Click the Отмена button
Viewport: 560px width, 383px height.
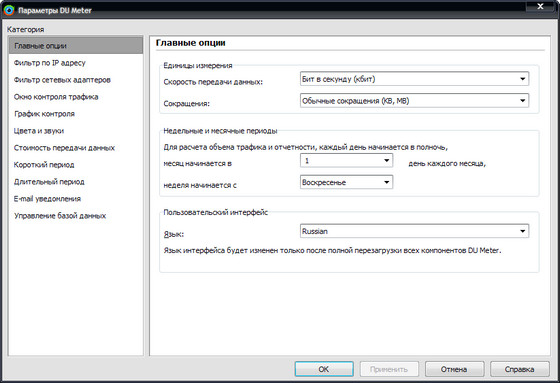(x=454, y=369)
